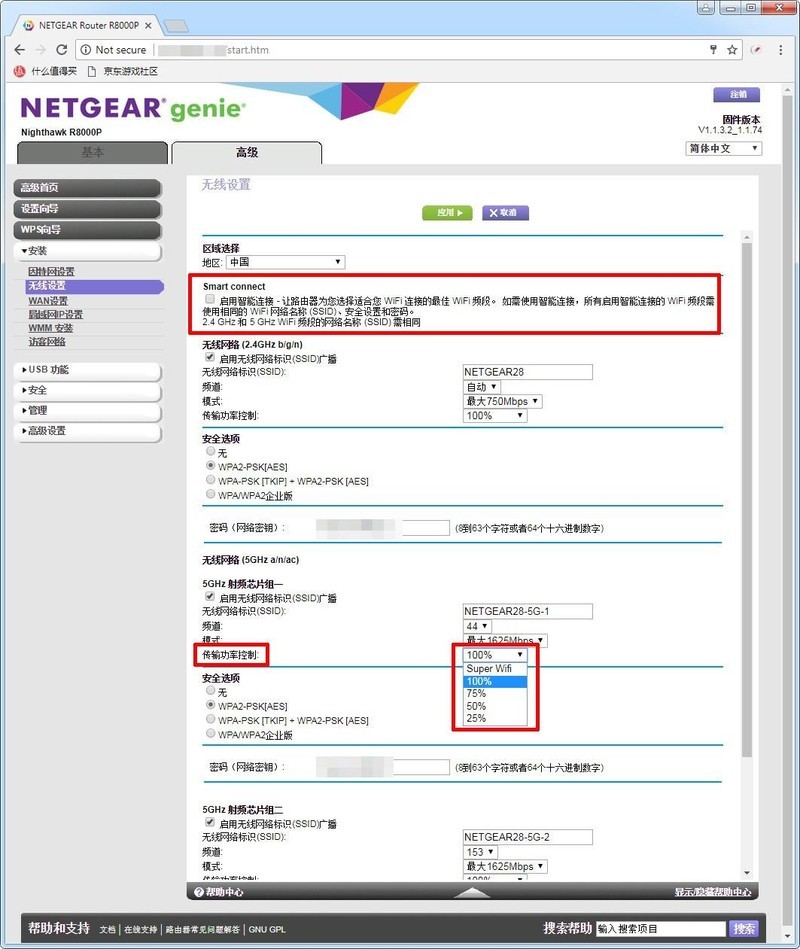Image resolution: width=800 pixels, height=949 pixels.
Task: Go back using the browser back arrow
Action: (x=20, y=50)
